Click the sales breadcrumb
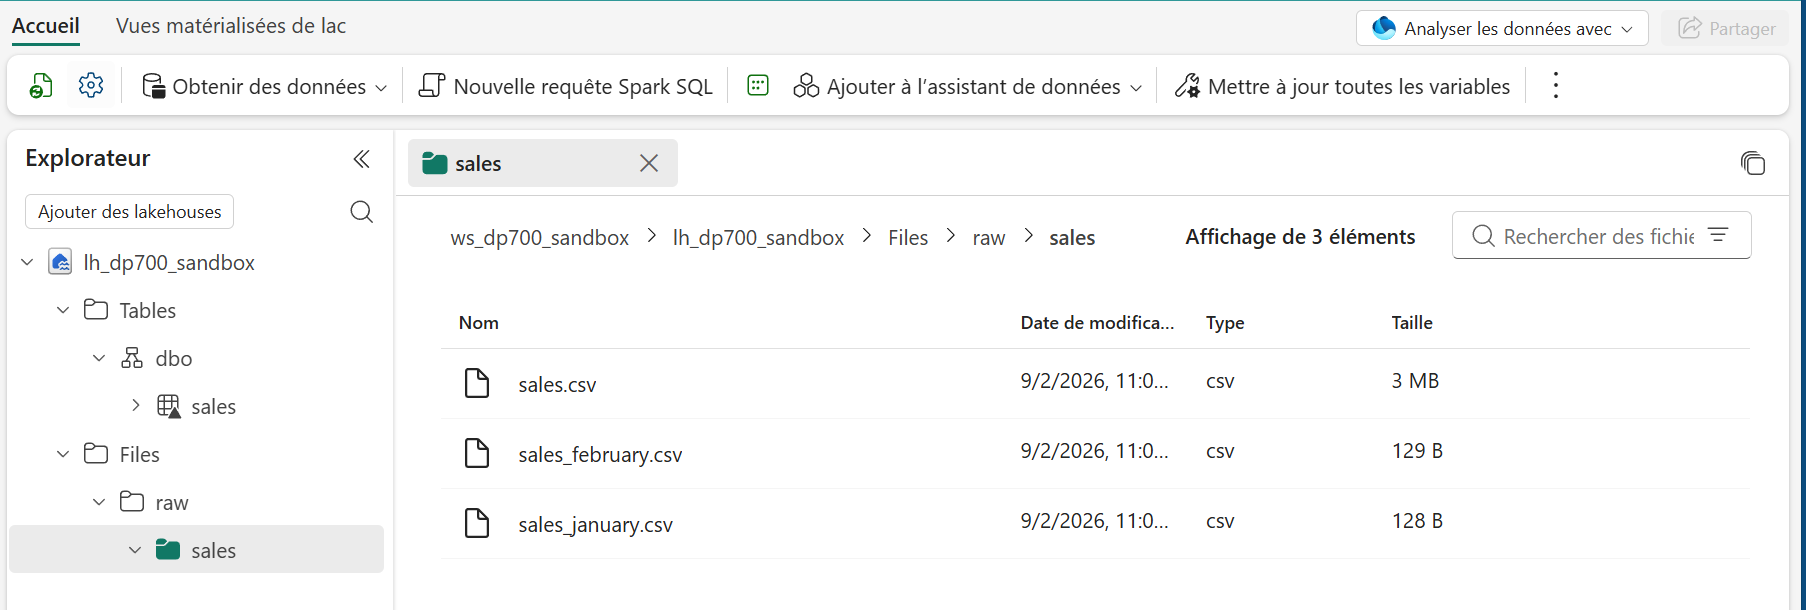 pyautogui.click(x=1072, y=237)
